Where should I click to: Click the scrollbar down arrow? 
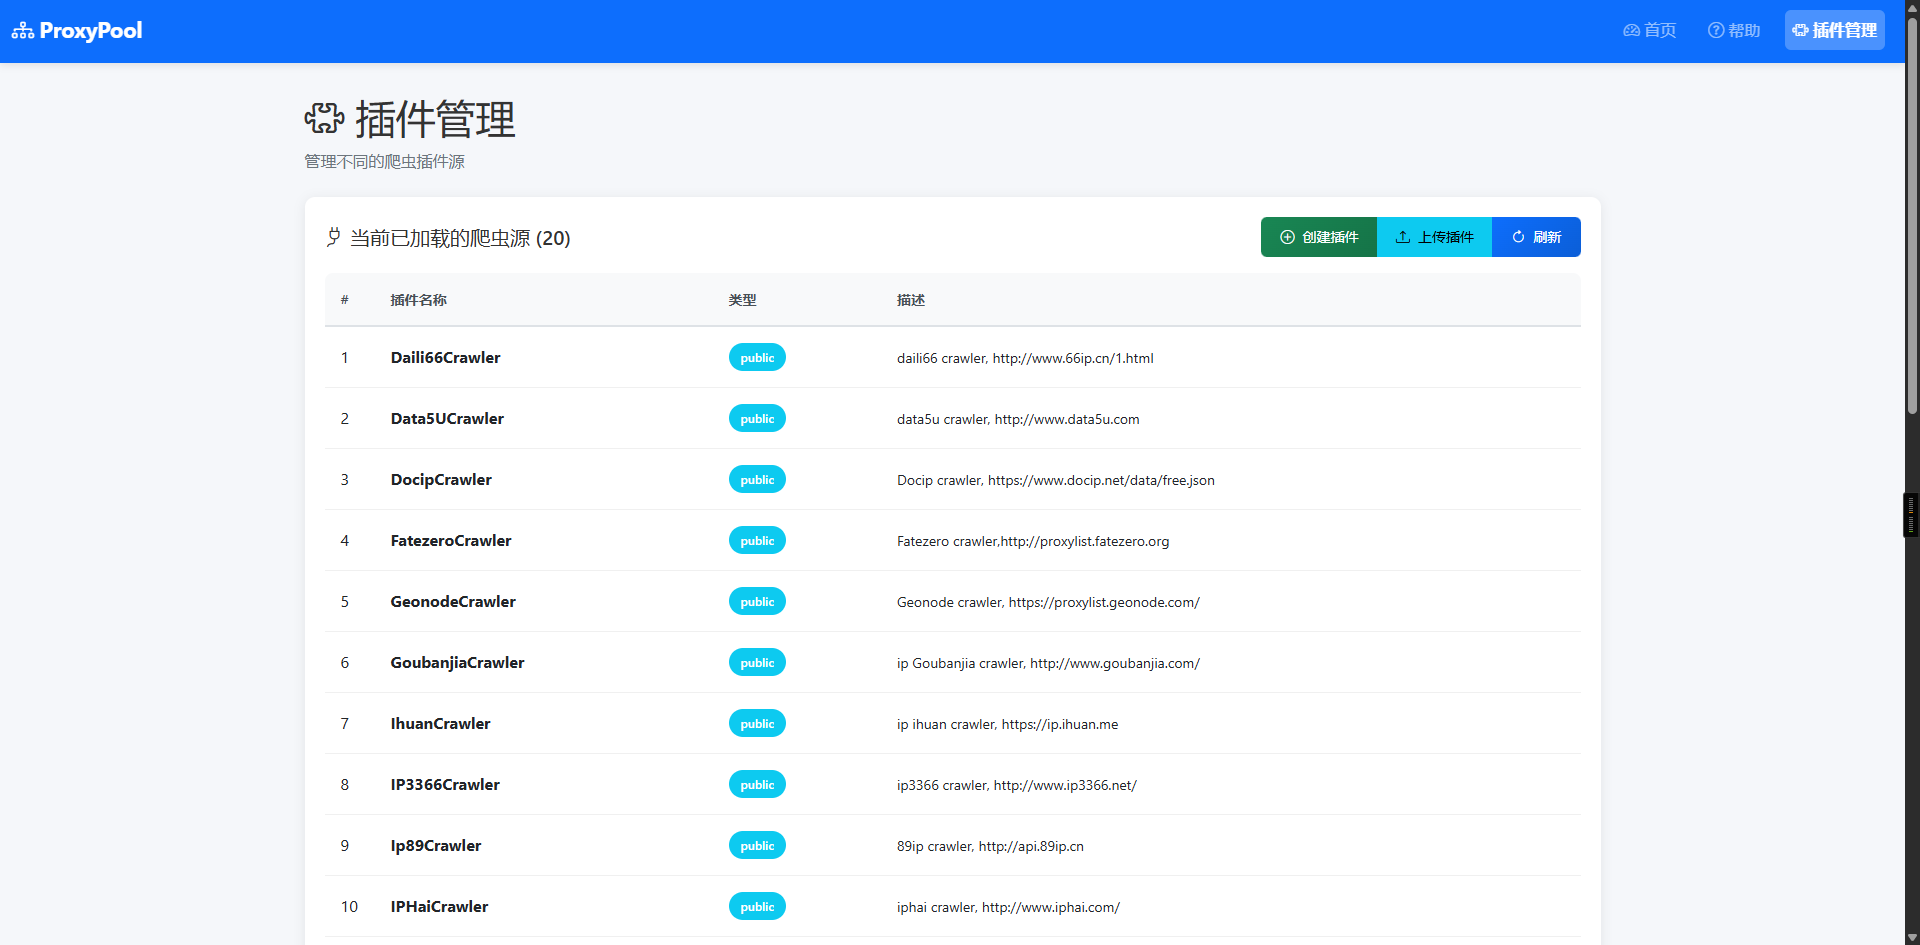(1912, 937)
